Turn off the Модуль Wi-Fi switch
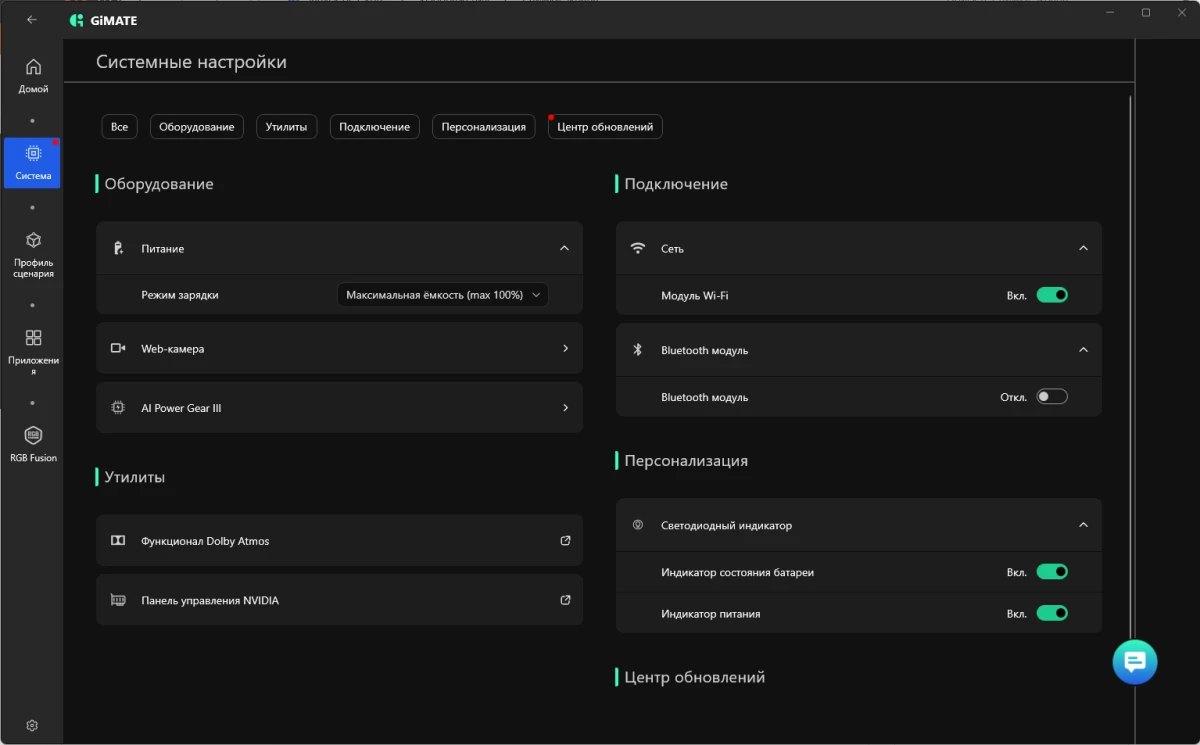The width and height of the screenshot is (1200, 745). click(x=1052, y=295)
